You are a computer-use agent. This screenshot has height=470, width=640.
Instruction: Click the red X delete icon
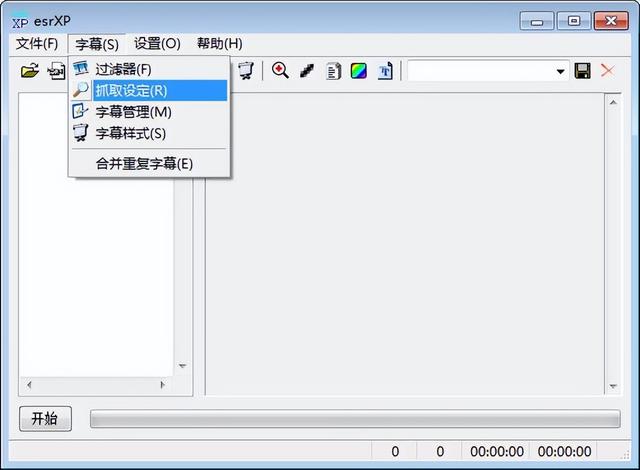[607, 71]
